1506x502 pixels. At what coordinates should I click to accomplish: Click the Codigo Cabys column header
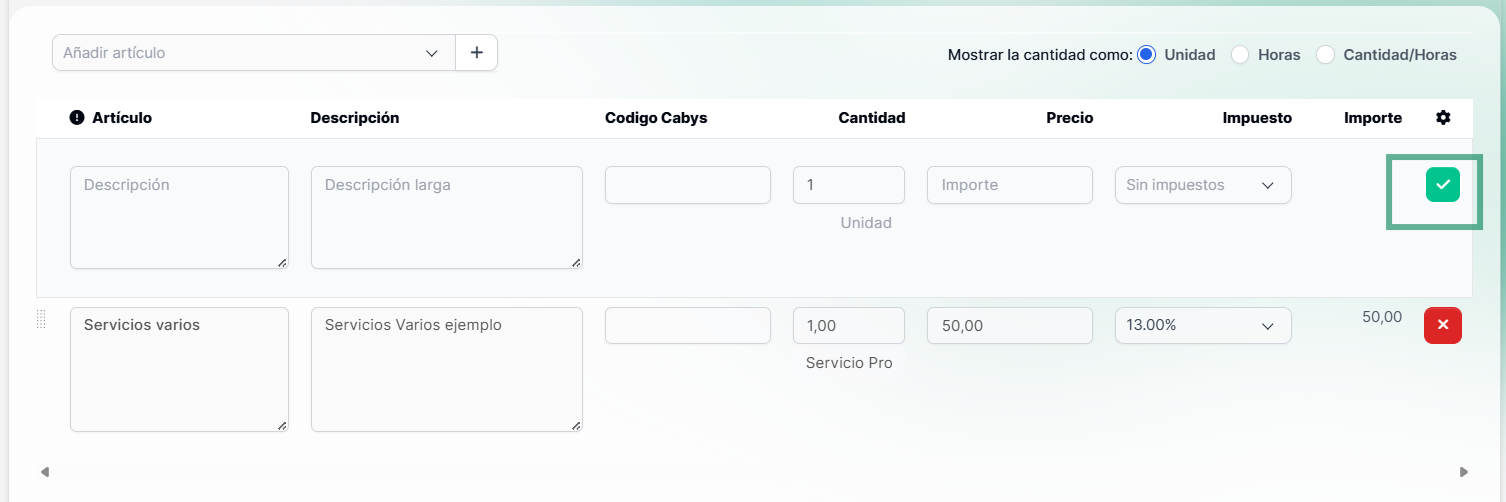point(656,118)
